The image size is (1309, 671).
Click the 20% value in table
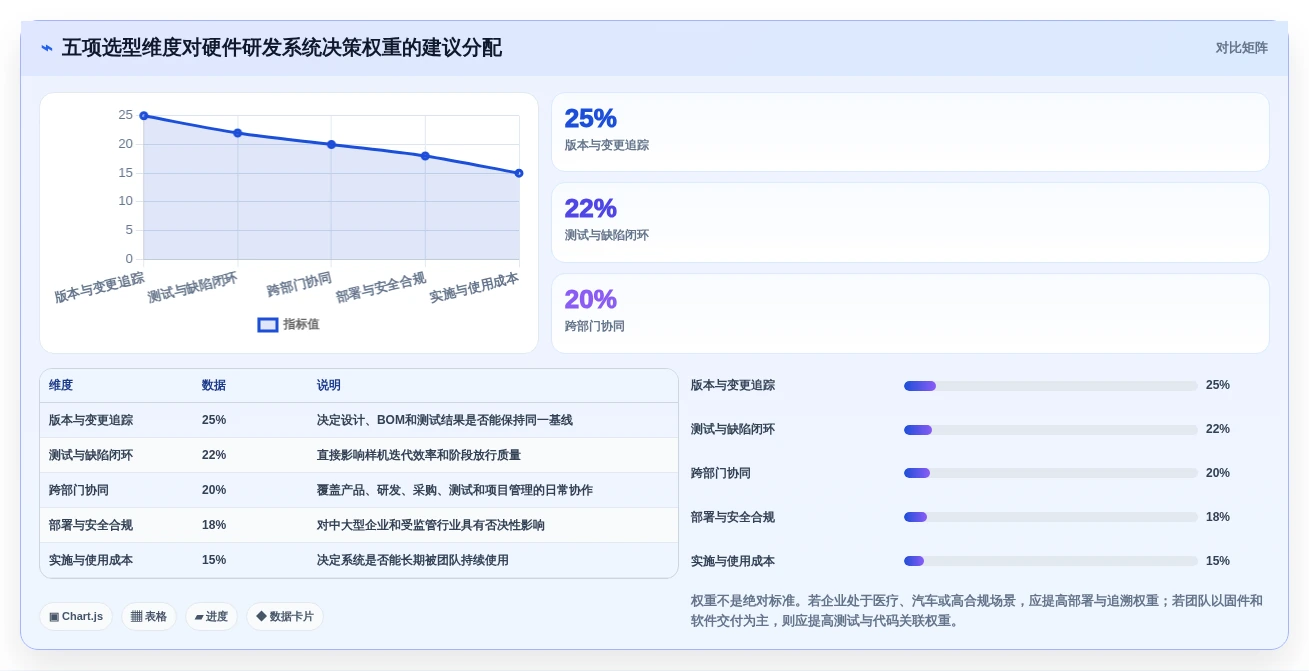point(214,490)
